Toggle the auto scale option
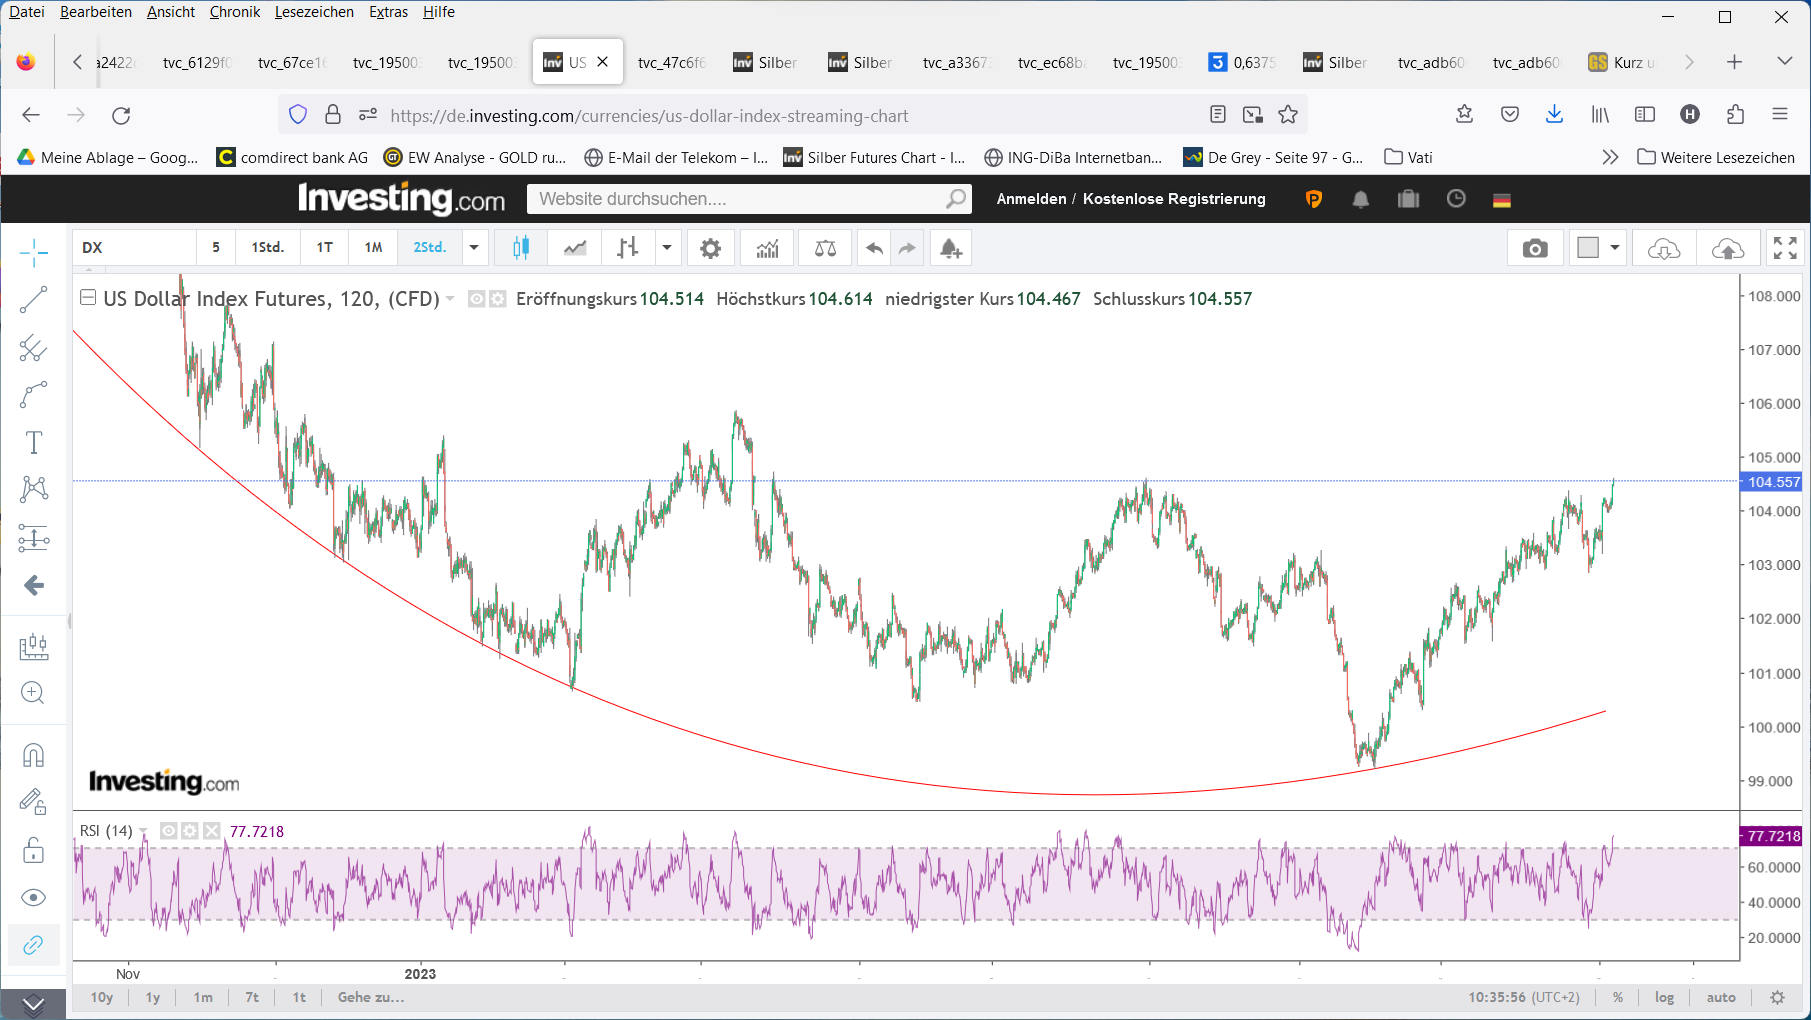Image resolution: width=1811 pixels, height=1020 pixels. point(1721,997)
